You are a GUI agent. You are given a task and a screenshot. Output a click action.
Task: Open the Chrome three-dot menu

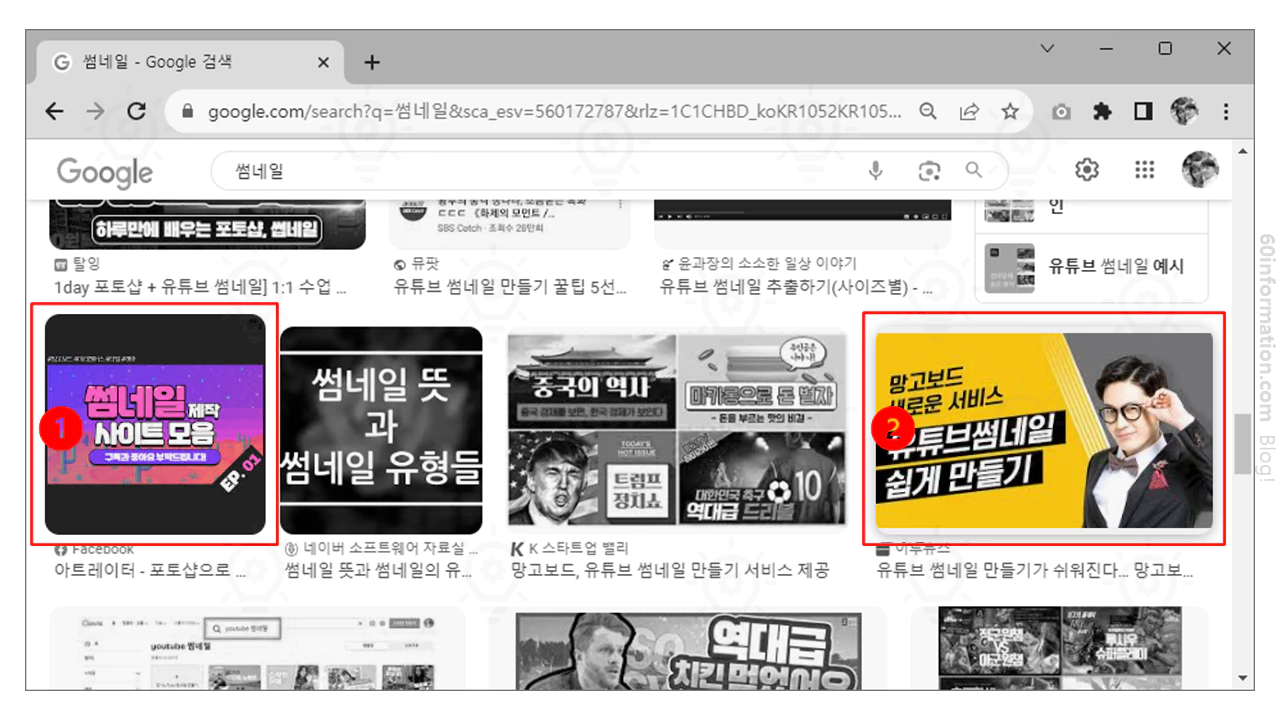click(x=1224, y=111)
